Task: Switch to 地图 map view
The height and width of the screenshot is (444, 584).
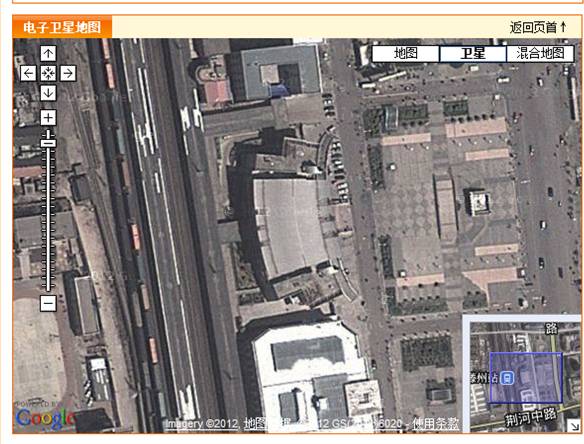Action: point(406,53)
